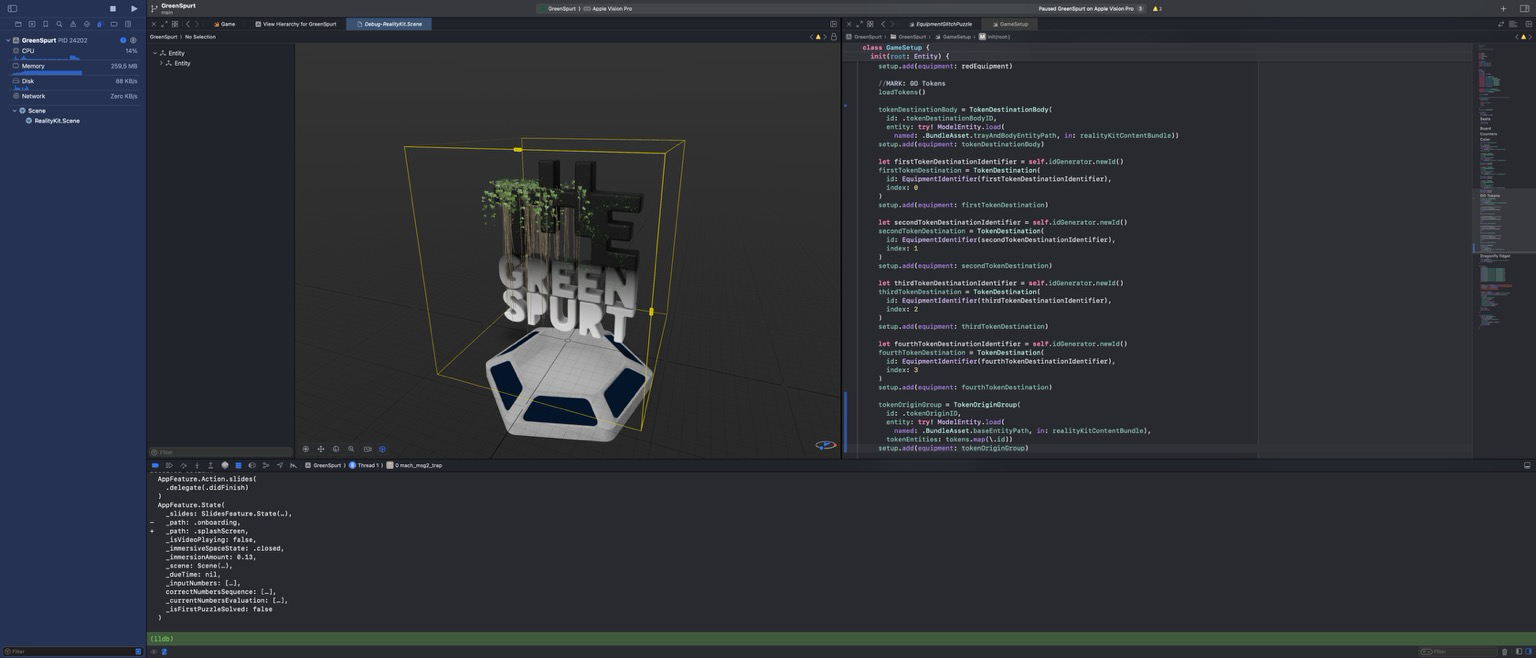This screenshot has width=1536, height=658.
Task: Click the zoom magnifier in scene viewer
Action: click(x=351, y=449)
